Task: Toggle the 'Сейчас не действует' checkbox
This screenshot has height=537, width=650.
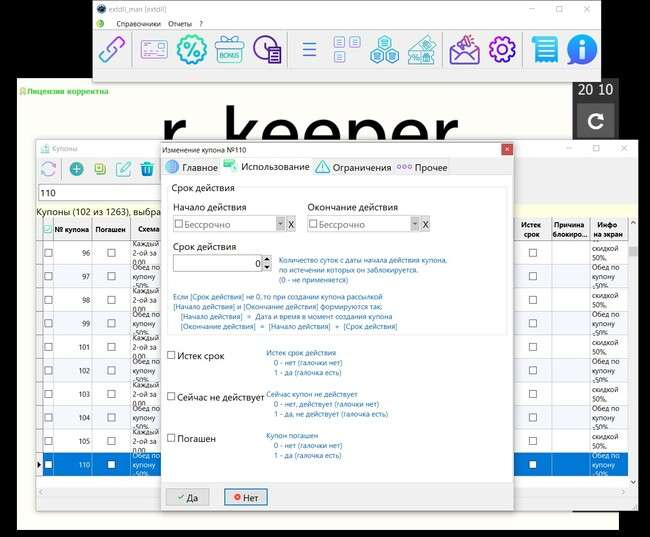Action: coord(172,397)
